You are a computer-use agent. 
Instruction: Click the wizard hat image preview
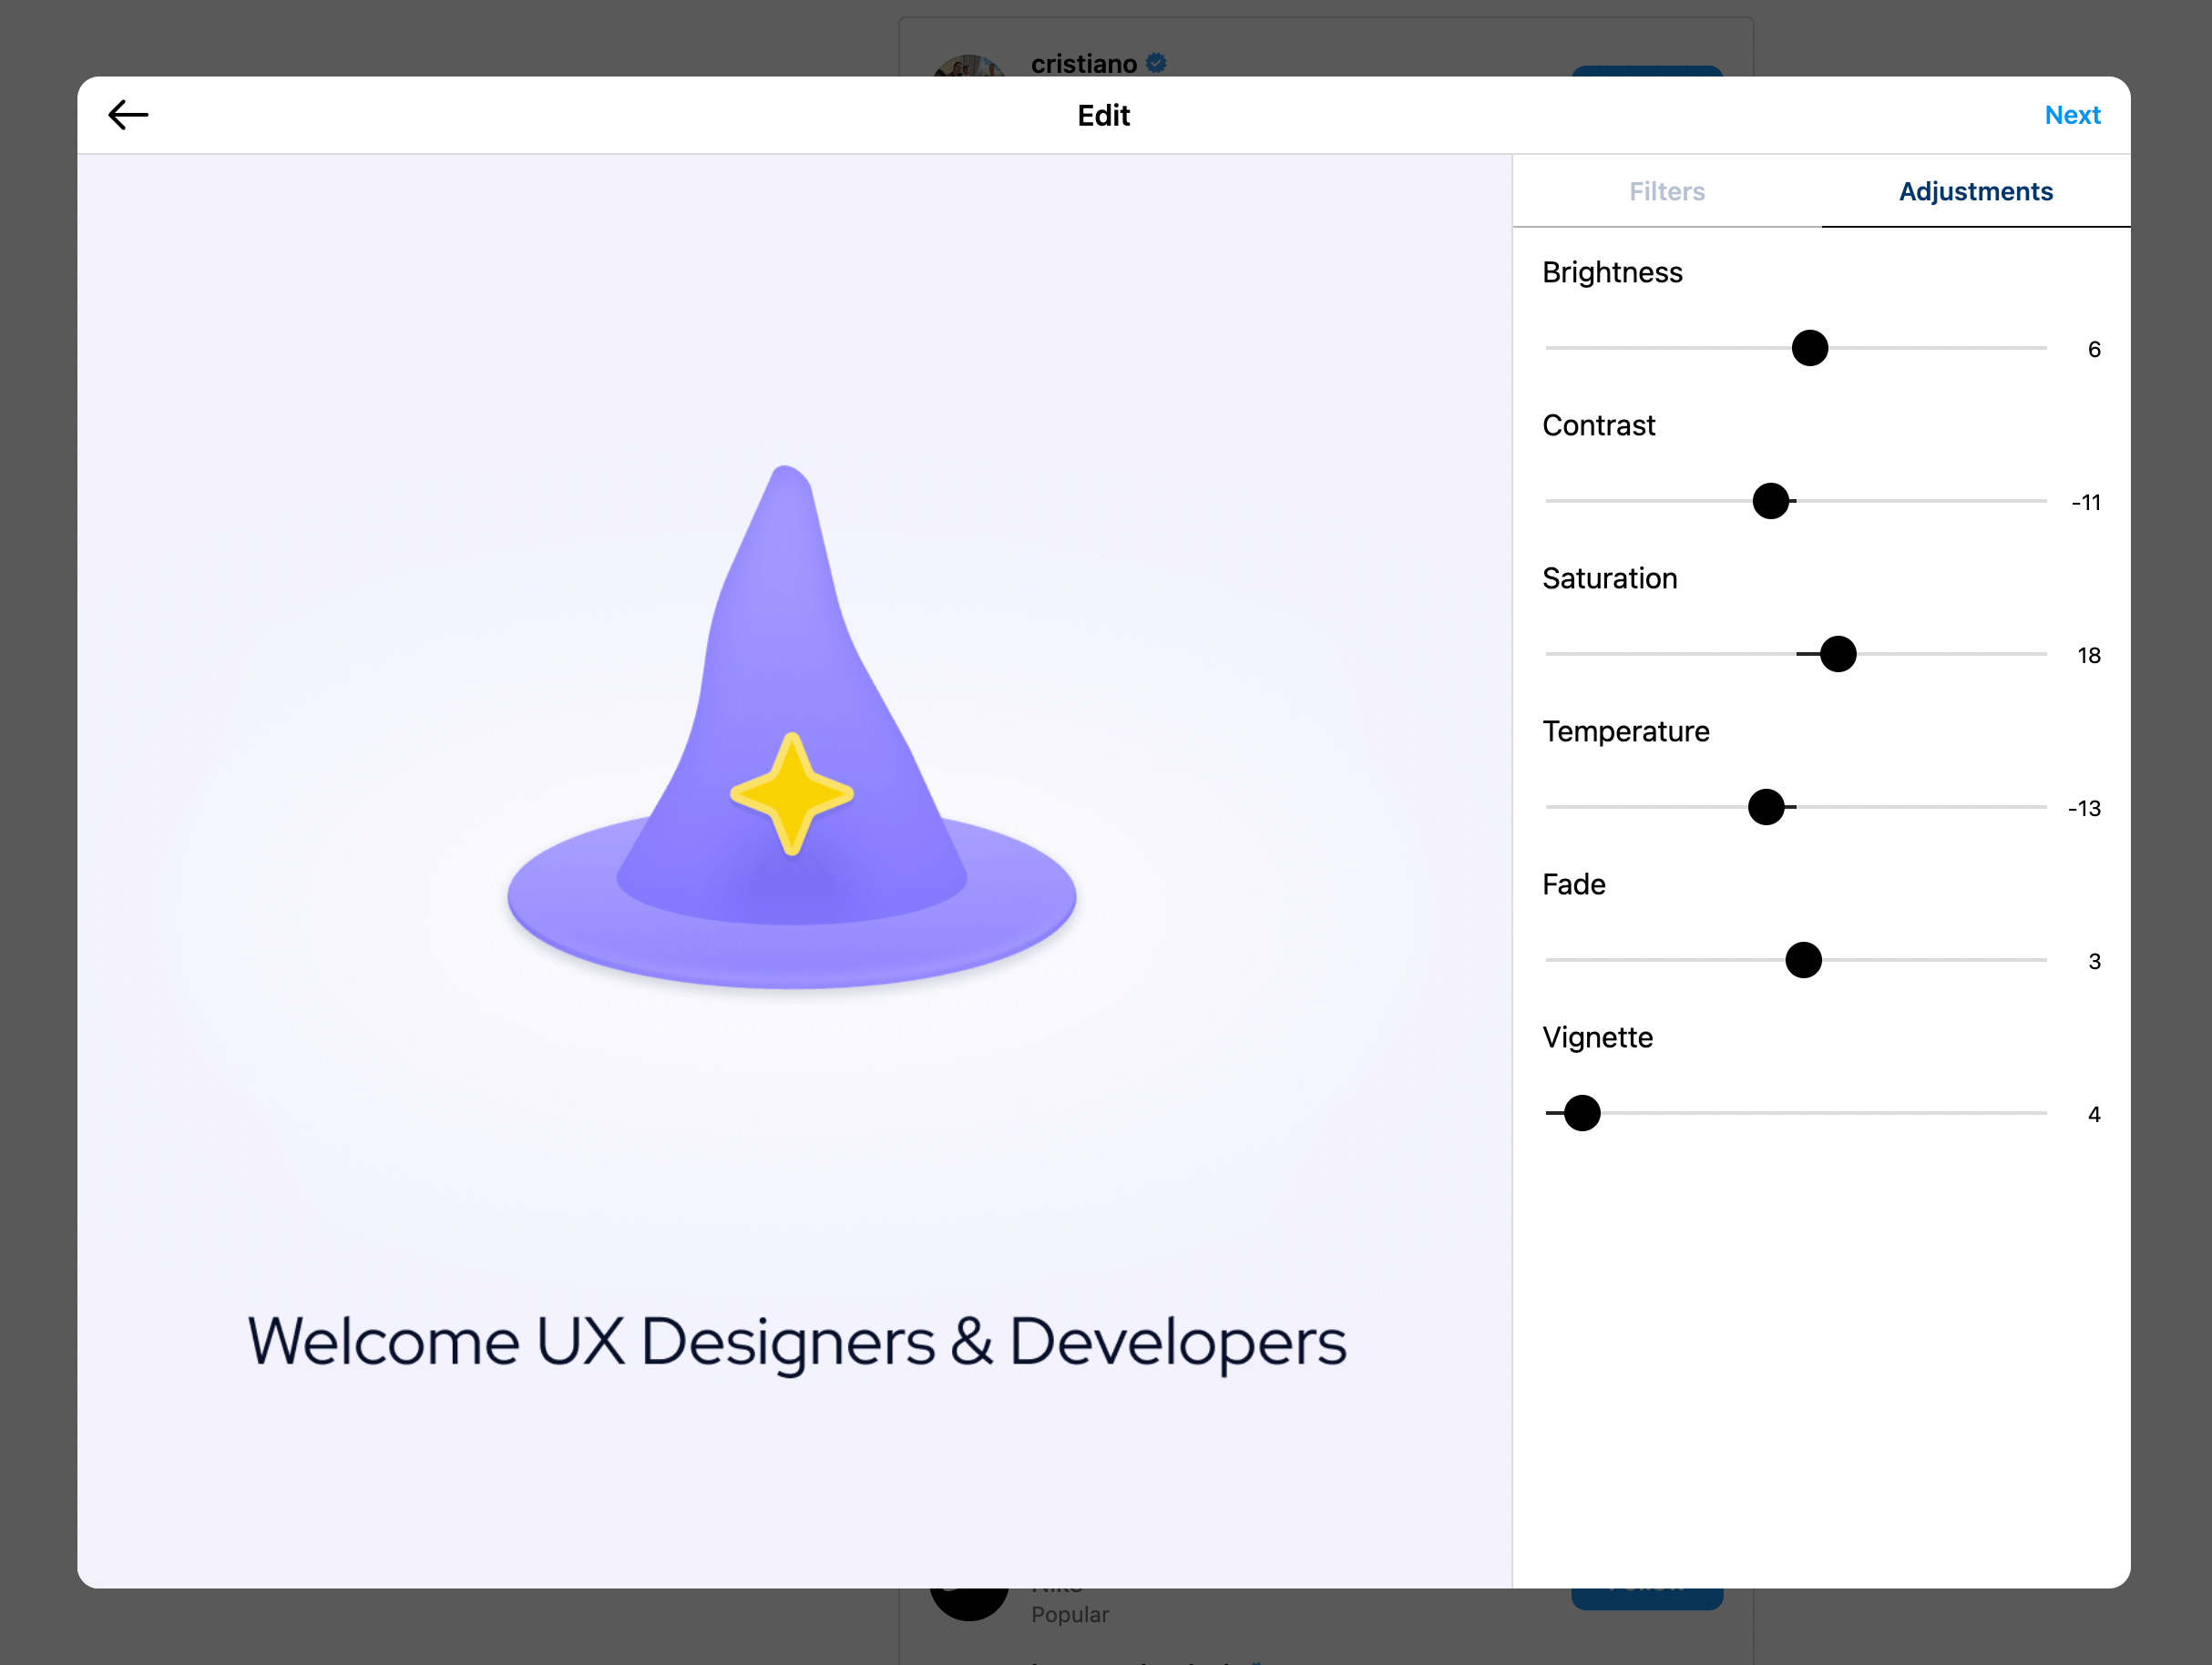click(790, 730)
